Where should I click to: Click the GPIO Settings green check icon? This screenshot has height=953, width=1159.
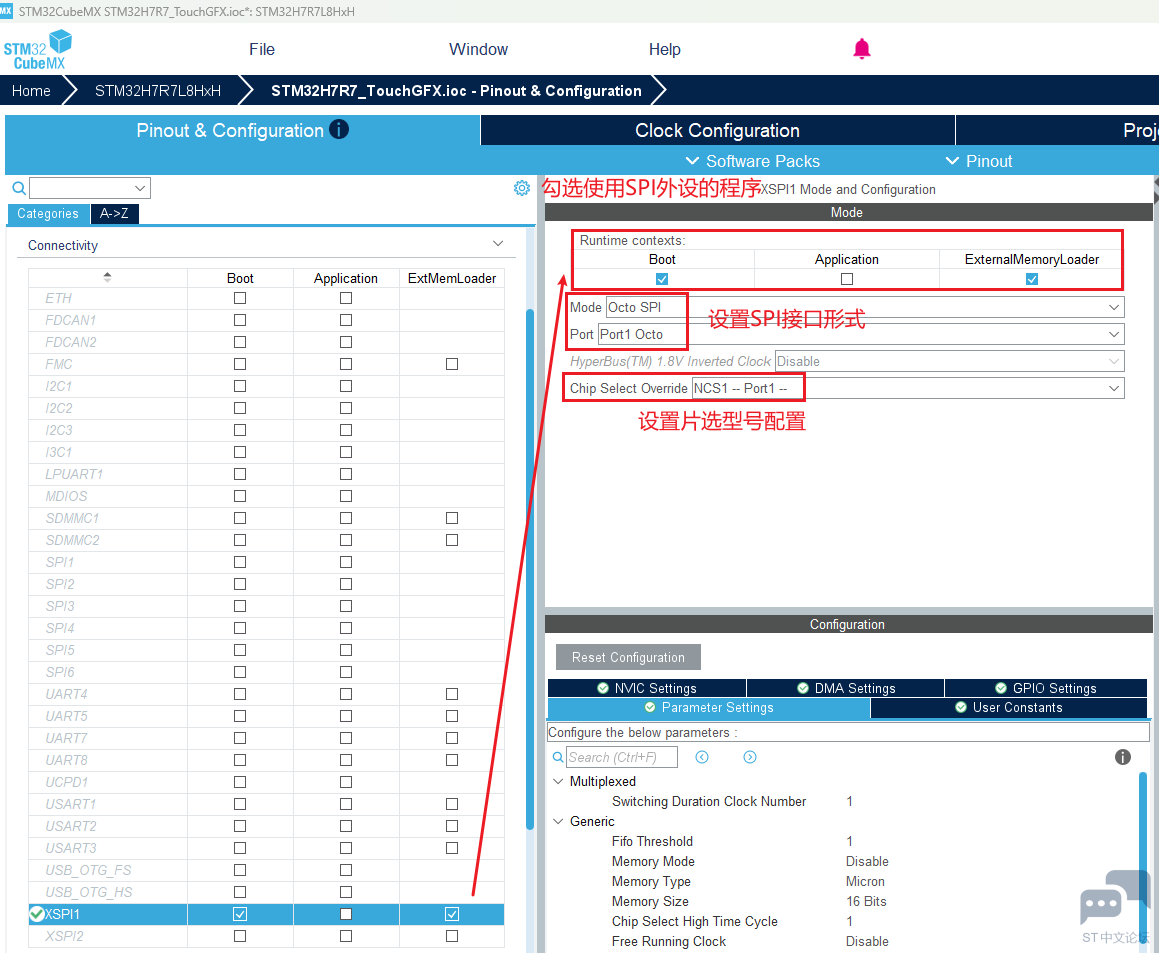point(1001,688)
